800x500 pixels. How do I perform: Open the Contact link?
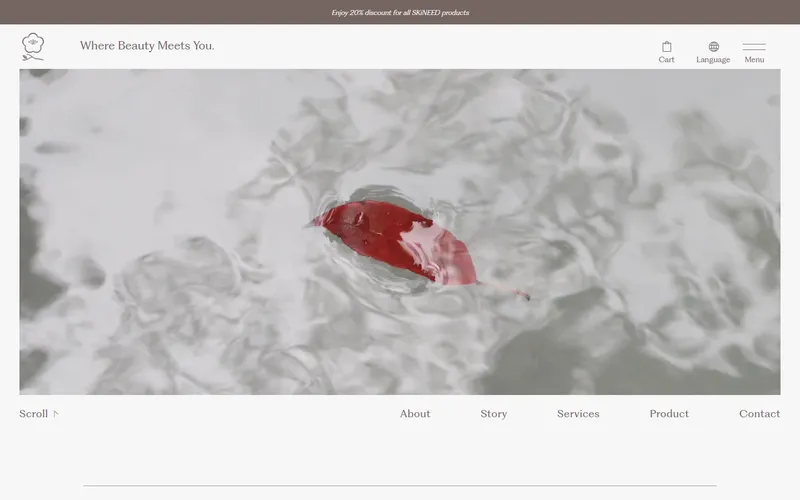coord(759,414)
